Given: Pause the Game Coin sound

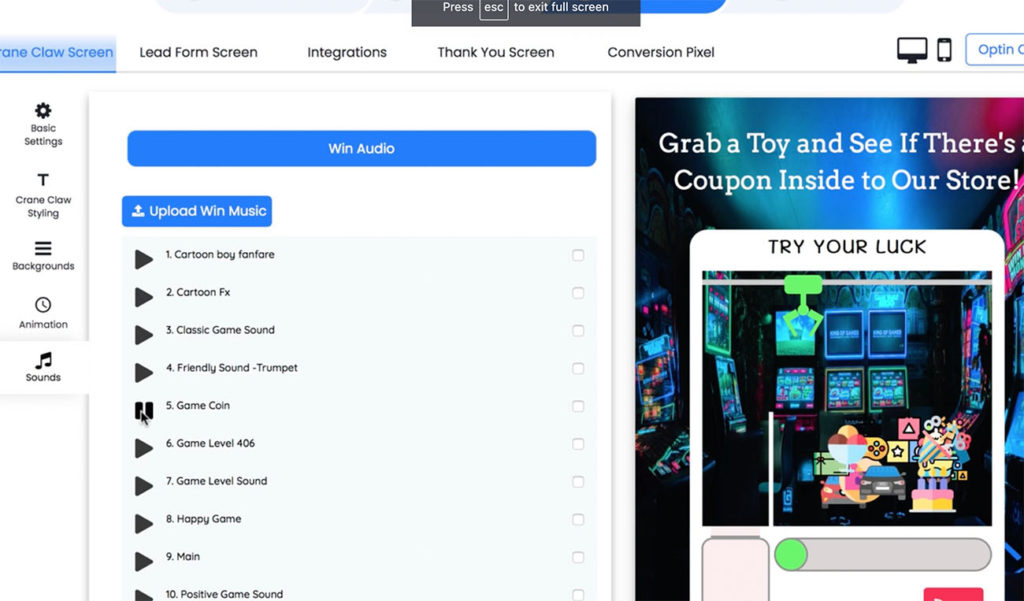Looking at the screenshot, I should tap(144, 411).
